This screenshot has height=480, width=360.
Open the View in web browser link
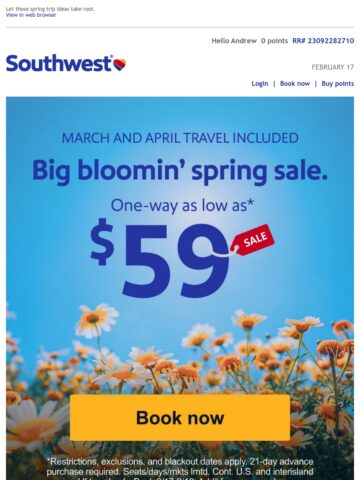coord(31,15)
